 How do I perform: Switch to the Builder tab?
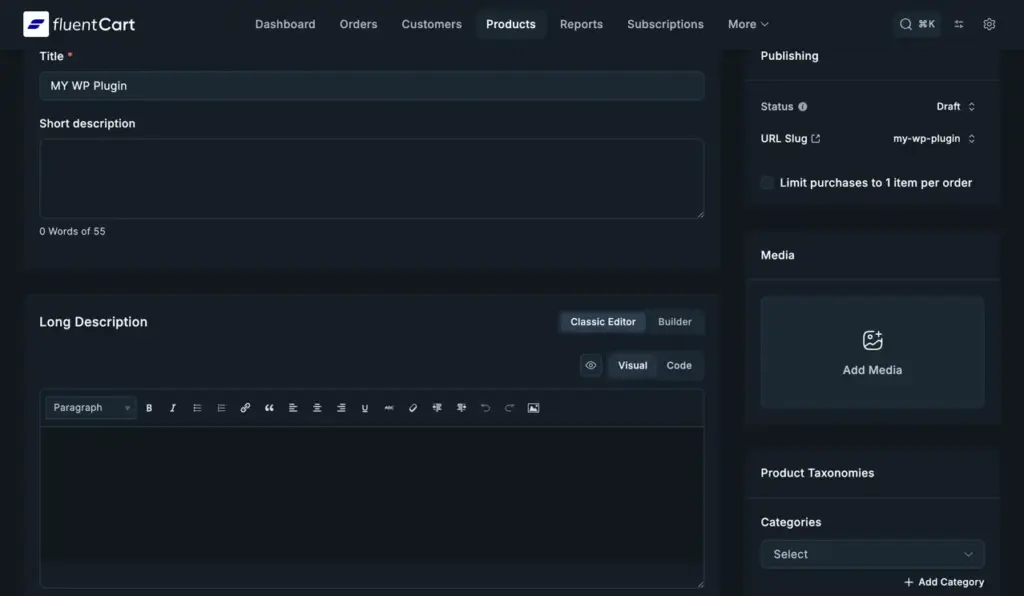click(x=675, y=322)
